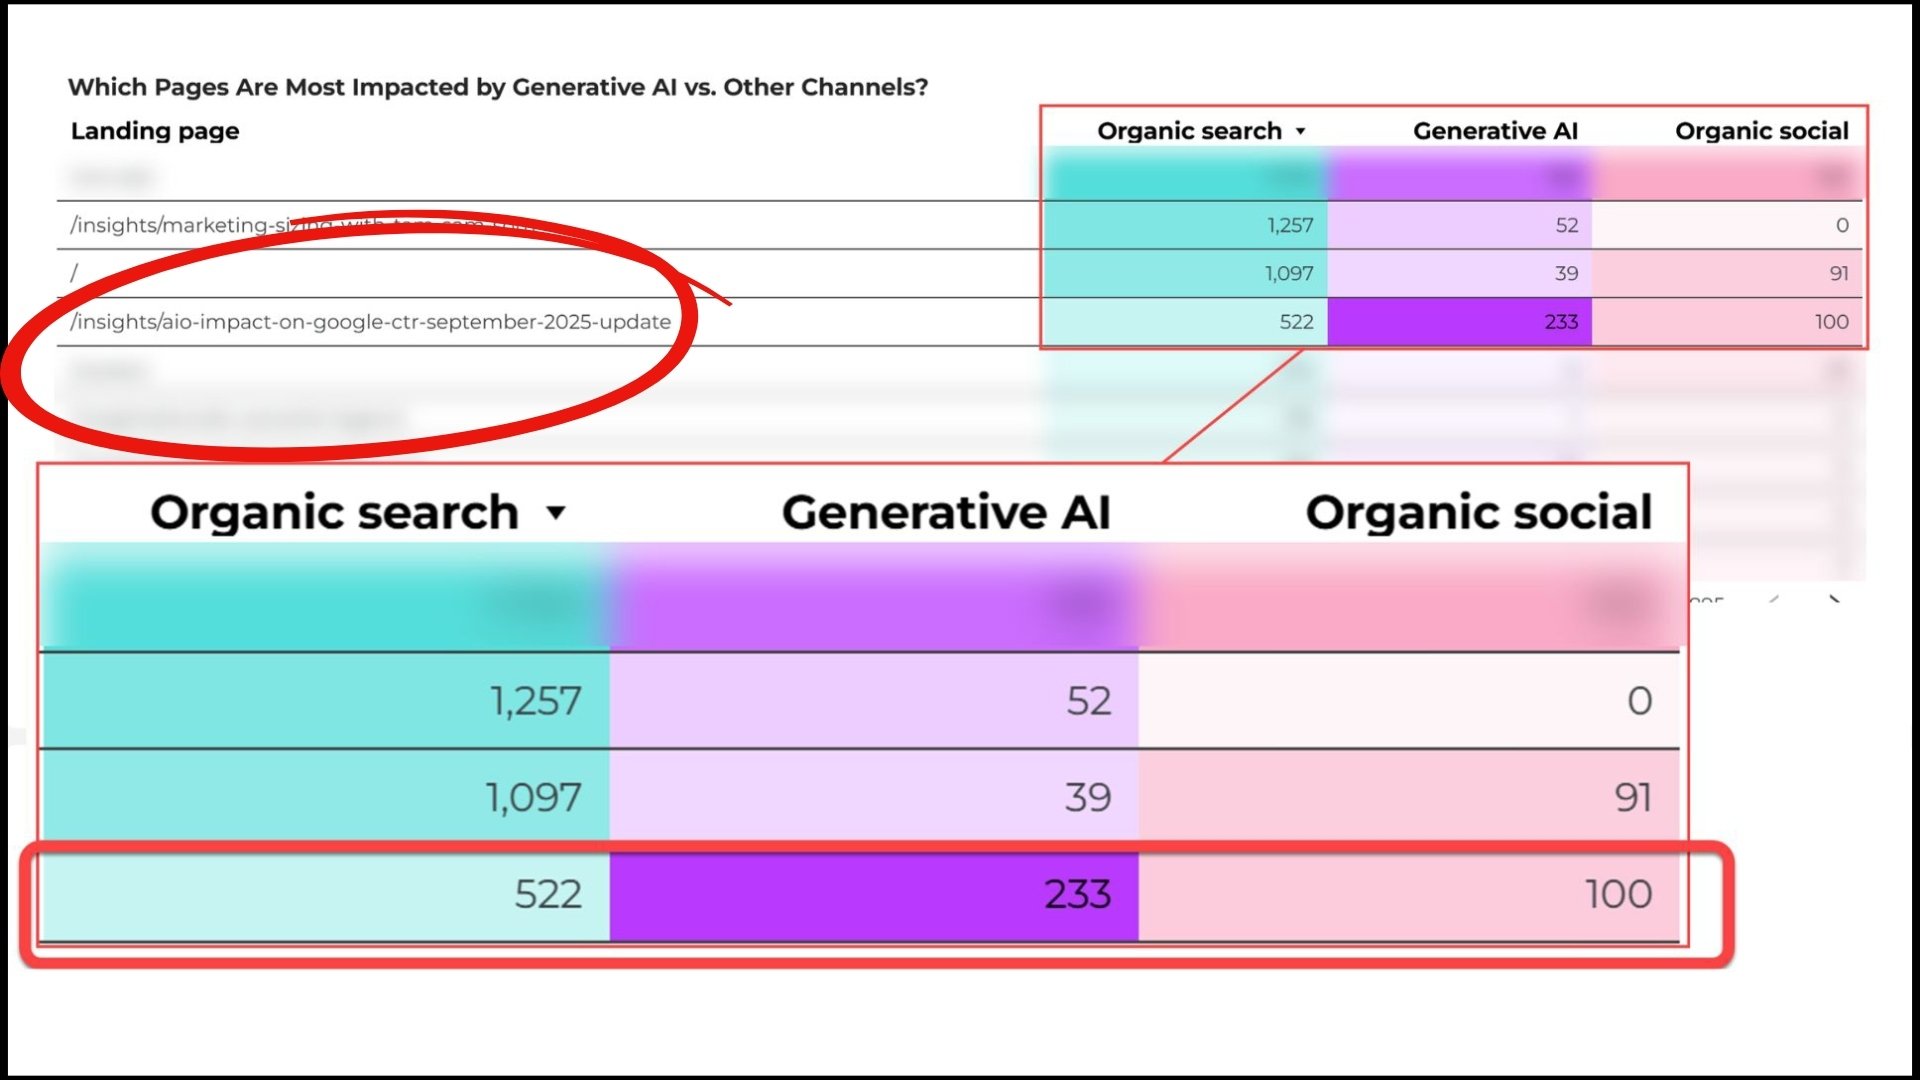Go to the previous table page arrow
This screenshot has height=1080, width=1920.
click(x=1773, y=599)
